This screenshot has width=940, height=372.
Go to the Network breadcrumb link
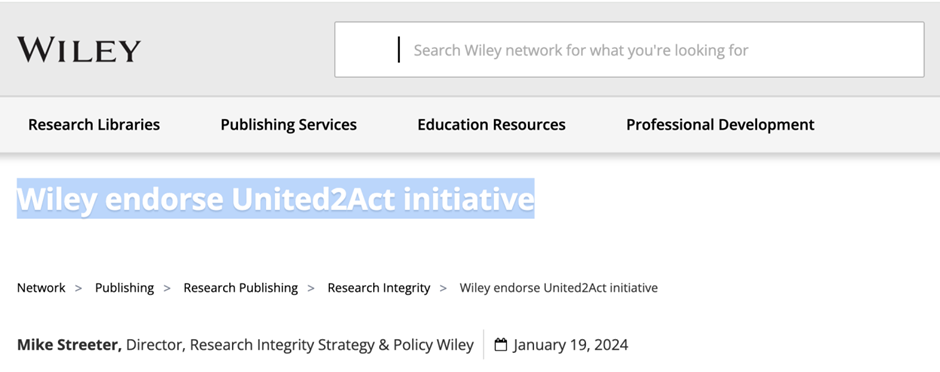[x=41, y=288]
